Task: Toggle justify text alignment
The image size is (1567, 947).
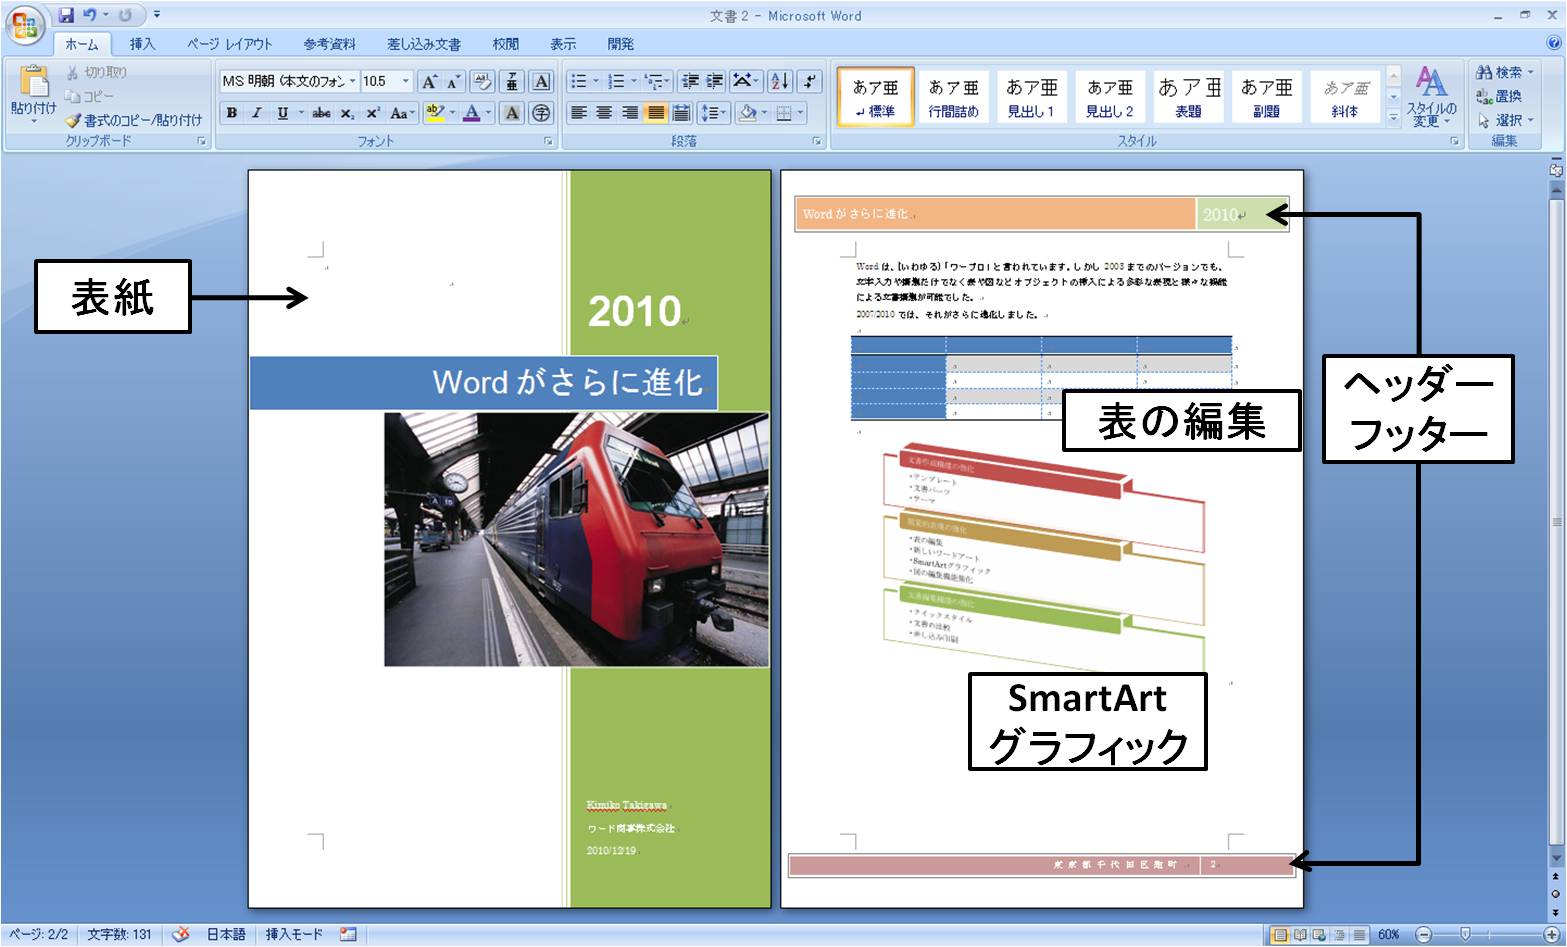Action: (656, 113)
